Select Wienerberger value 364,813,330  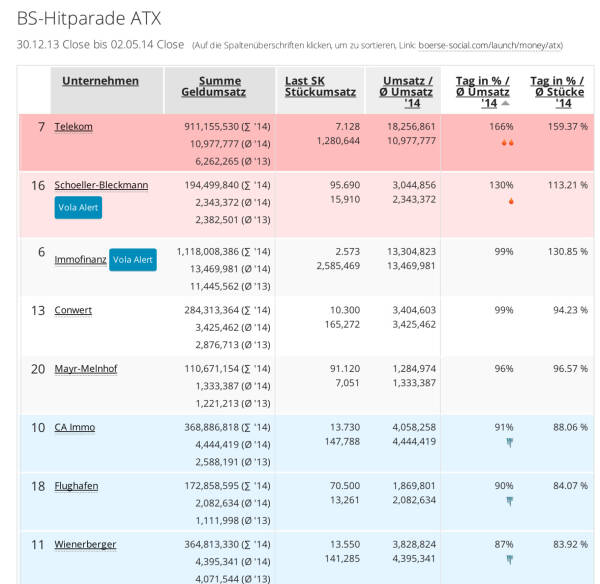(212, 545)
